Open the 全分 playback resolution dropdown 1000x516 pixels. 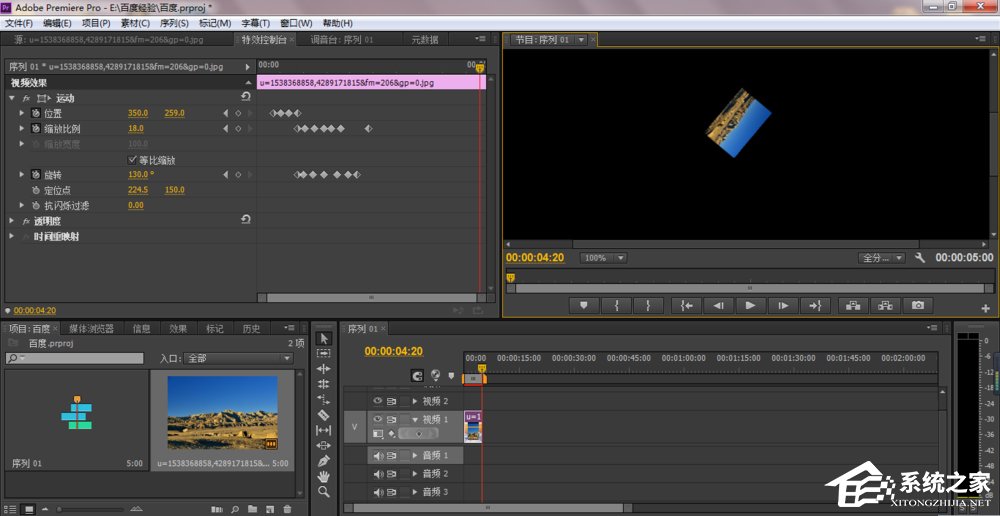[x=881, y=258]
